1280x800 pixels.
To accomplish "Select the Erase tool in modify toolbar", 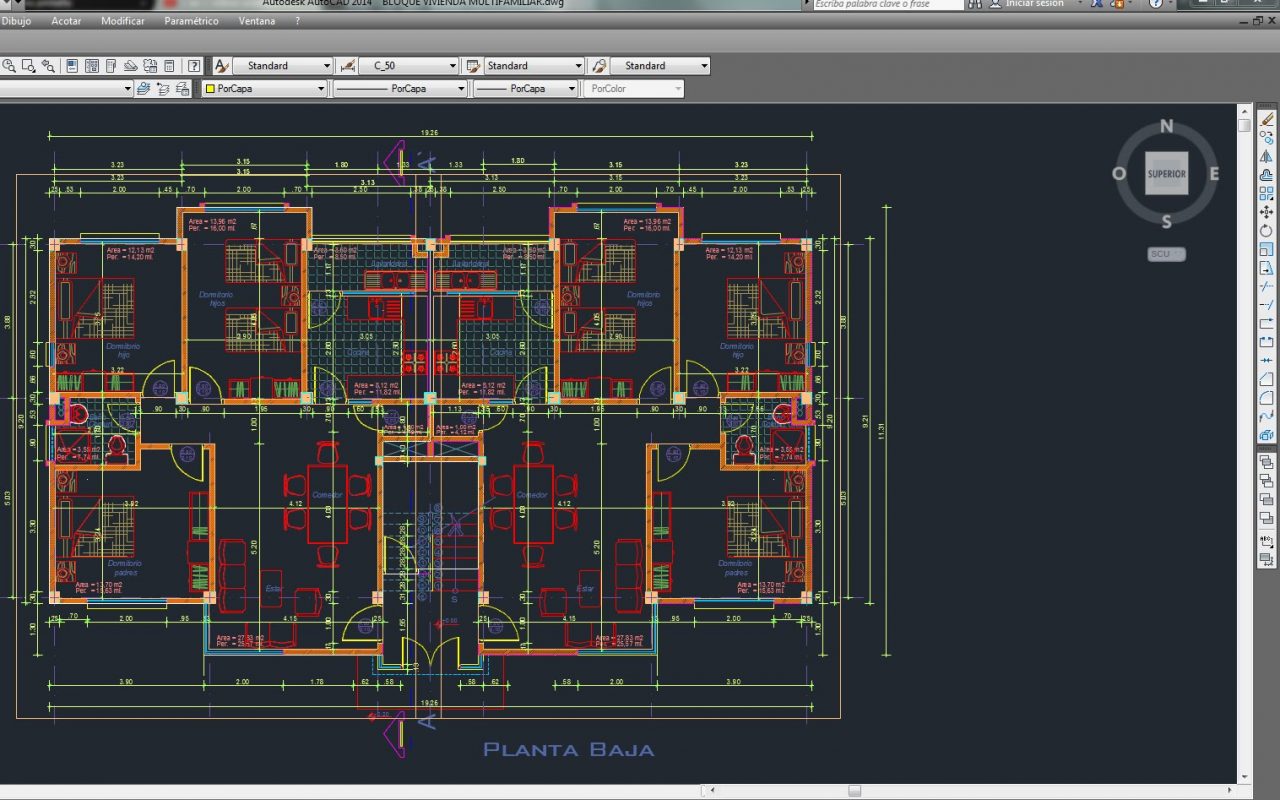I will tap(1267, 119).
